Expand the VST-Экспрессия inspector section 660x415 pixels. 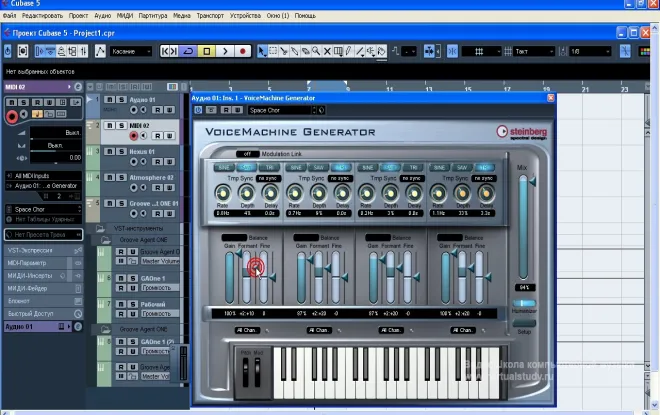click(43, 250)
